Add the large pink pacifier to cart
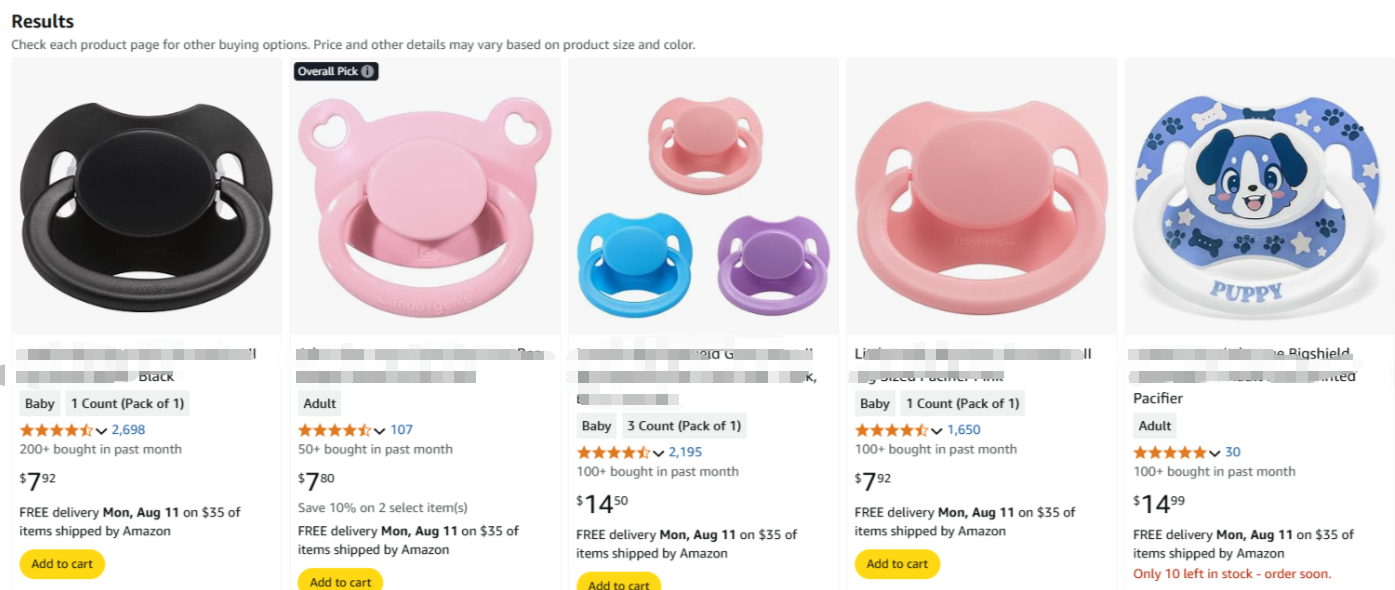This screenshot has width=1395, height=590. click(x=897, y=564)
